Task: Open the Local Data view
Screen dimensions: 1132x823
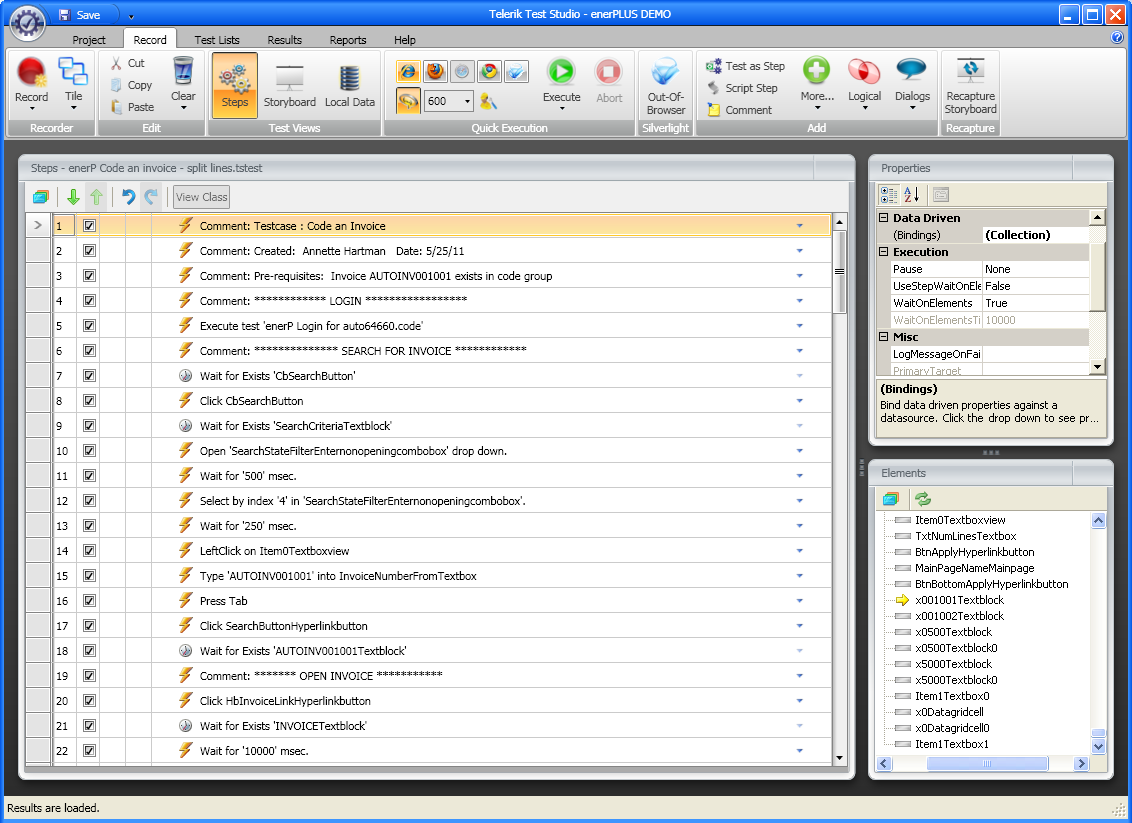Action: (x=349, y=86)
